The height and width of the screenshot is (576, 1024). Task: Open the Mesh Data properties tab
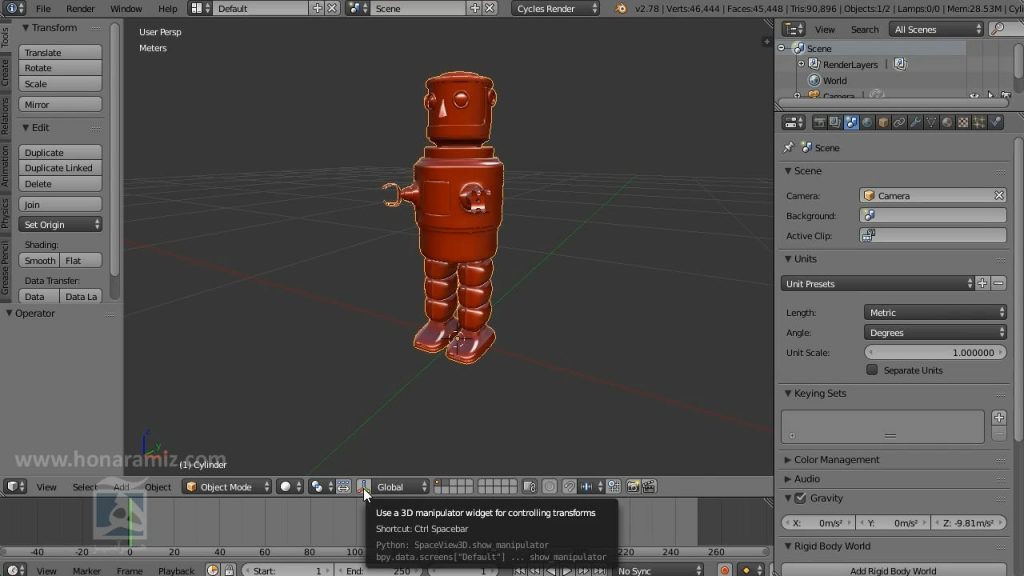[x=931, y=122]
